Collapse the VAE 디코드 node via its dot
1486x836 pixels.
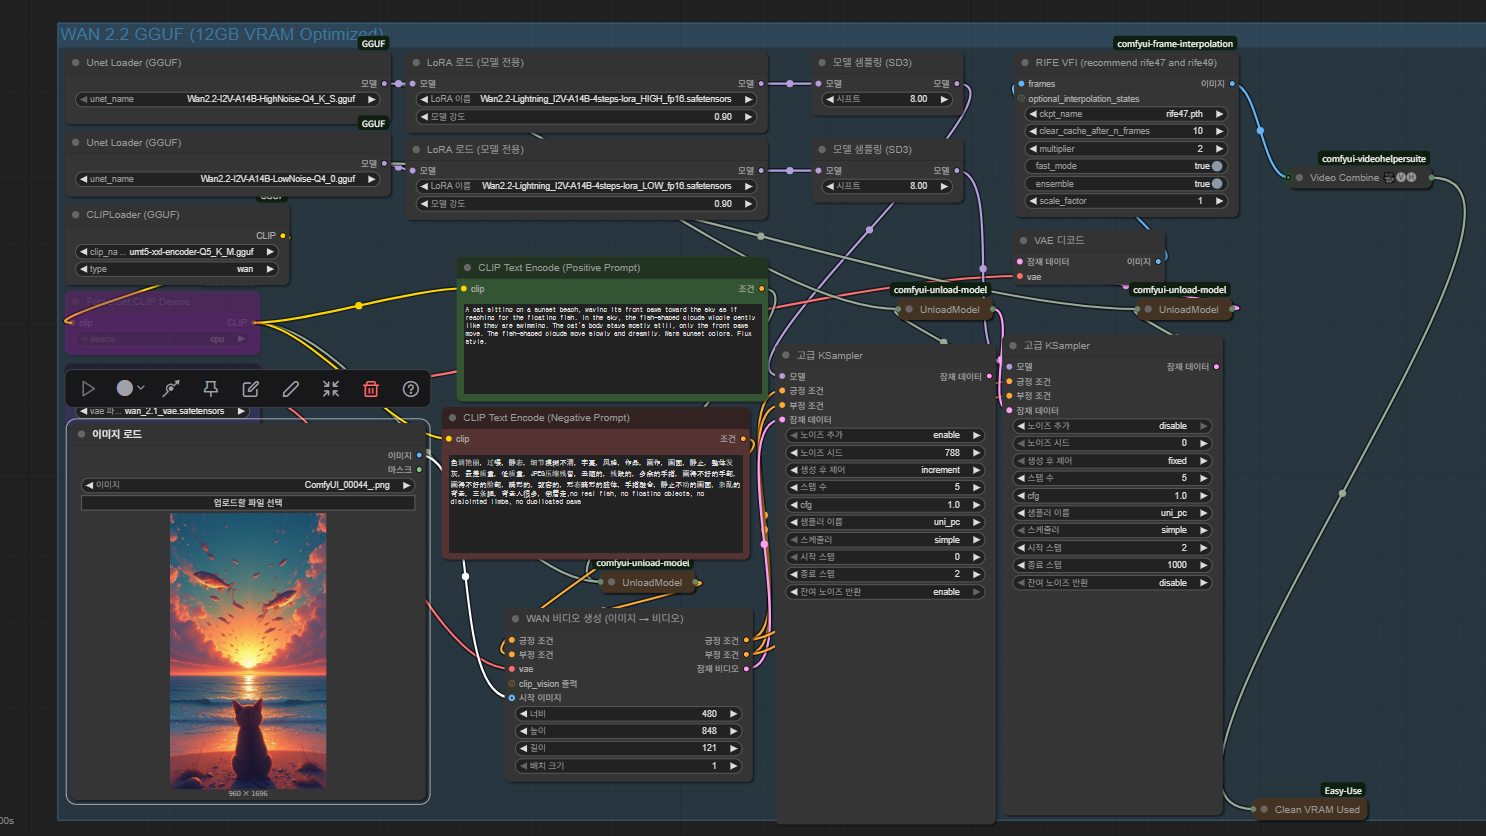pos(1023,240)
